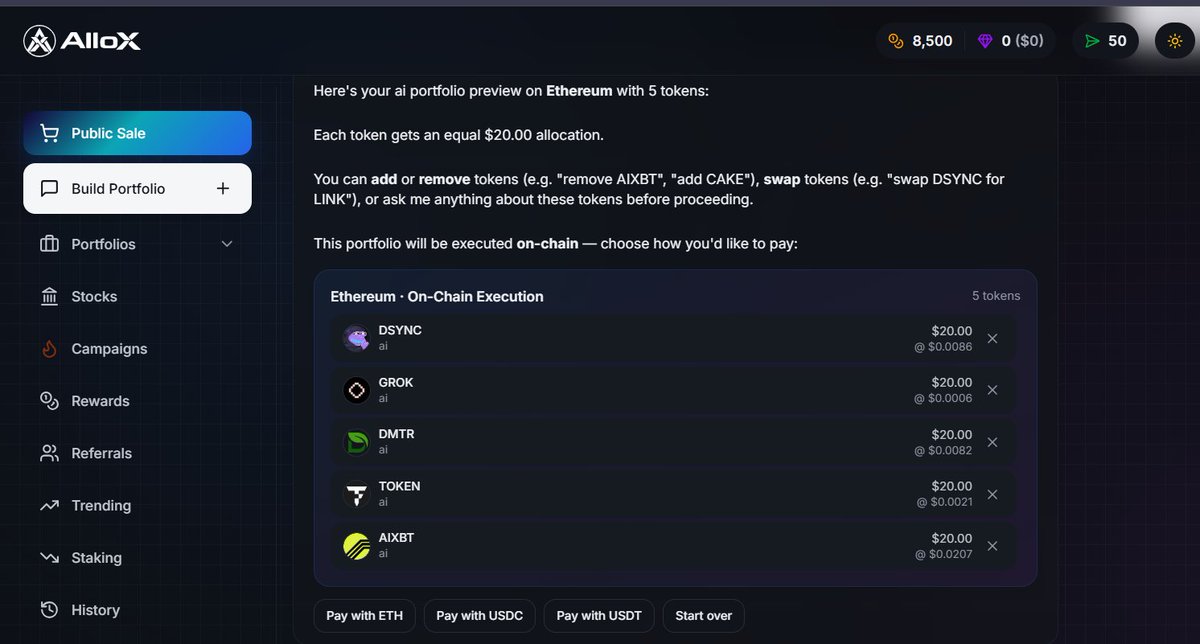The height and width of the screenshot is (644, 1200).
Task: Remove AIXBT token from list
Action: (x=992, y=546)
